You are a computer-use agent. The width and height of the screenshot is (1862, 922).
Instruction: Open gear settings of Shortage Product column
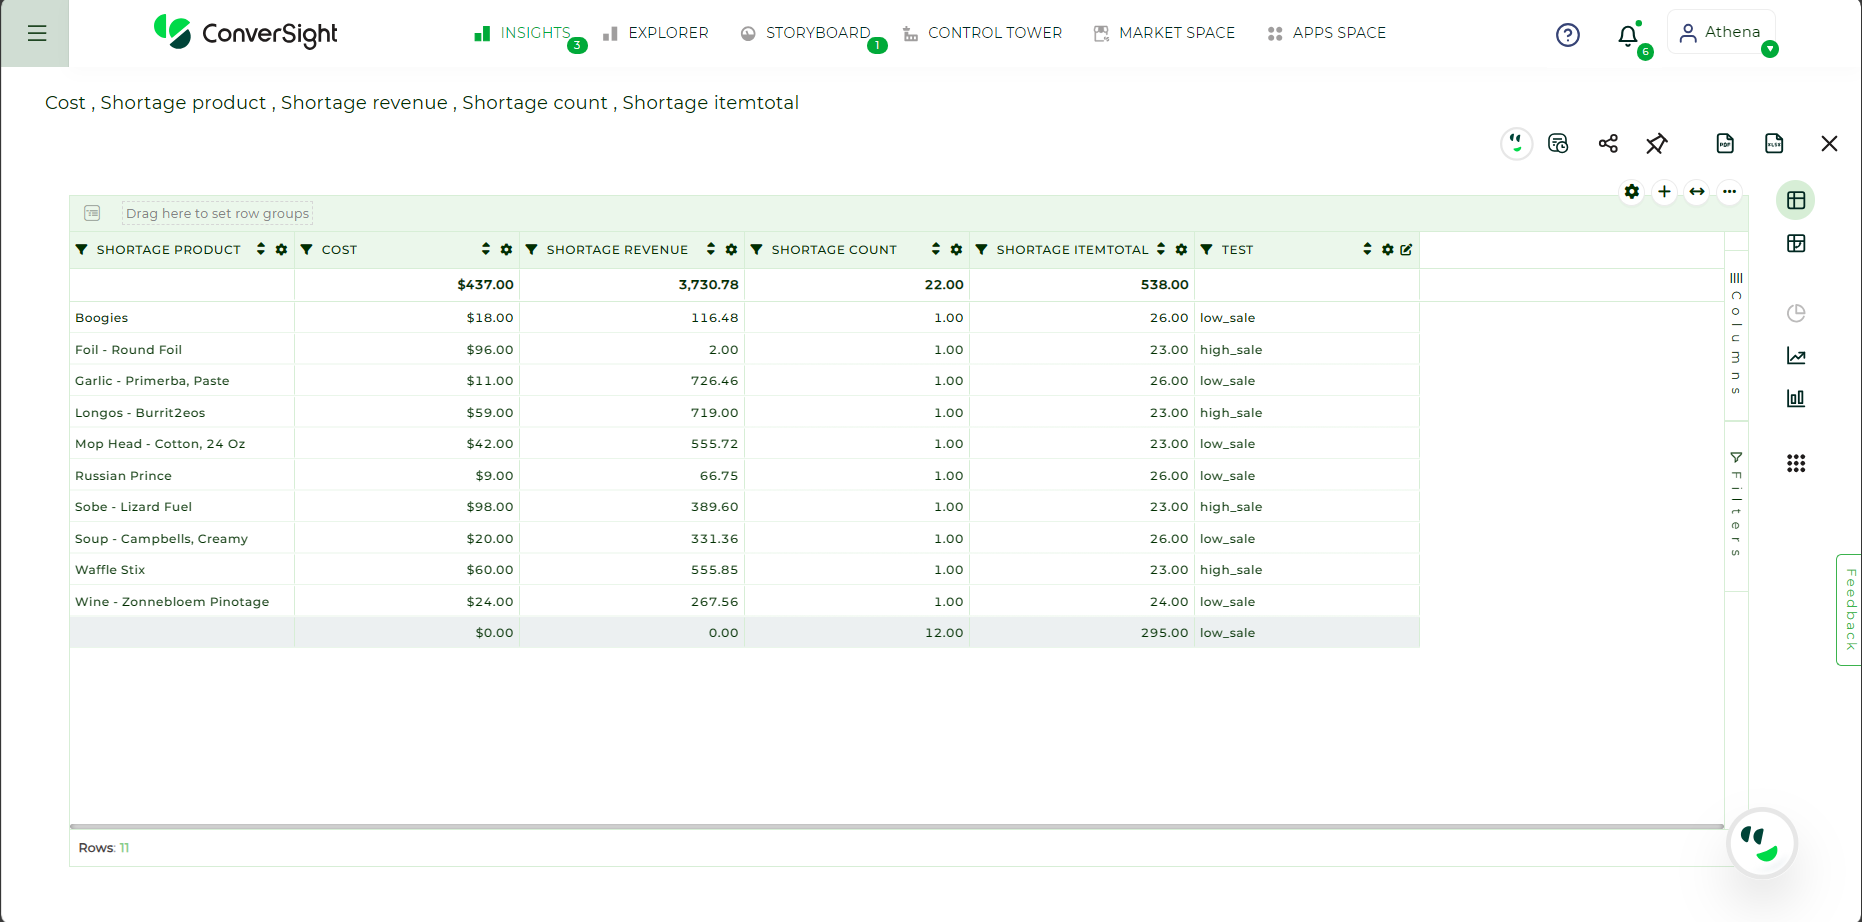(281, 250)
